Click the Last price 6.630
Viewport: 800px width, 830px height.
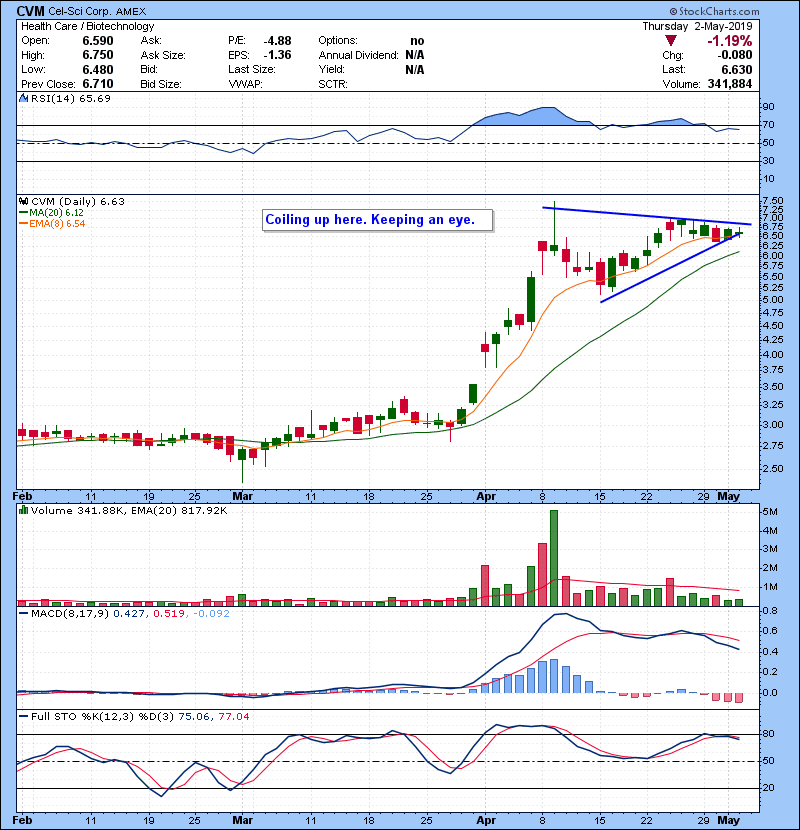tap(736, 69)
